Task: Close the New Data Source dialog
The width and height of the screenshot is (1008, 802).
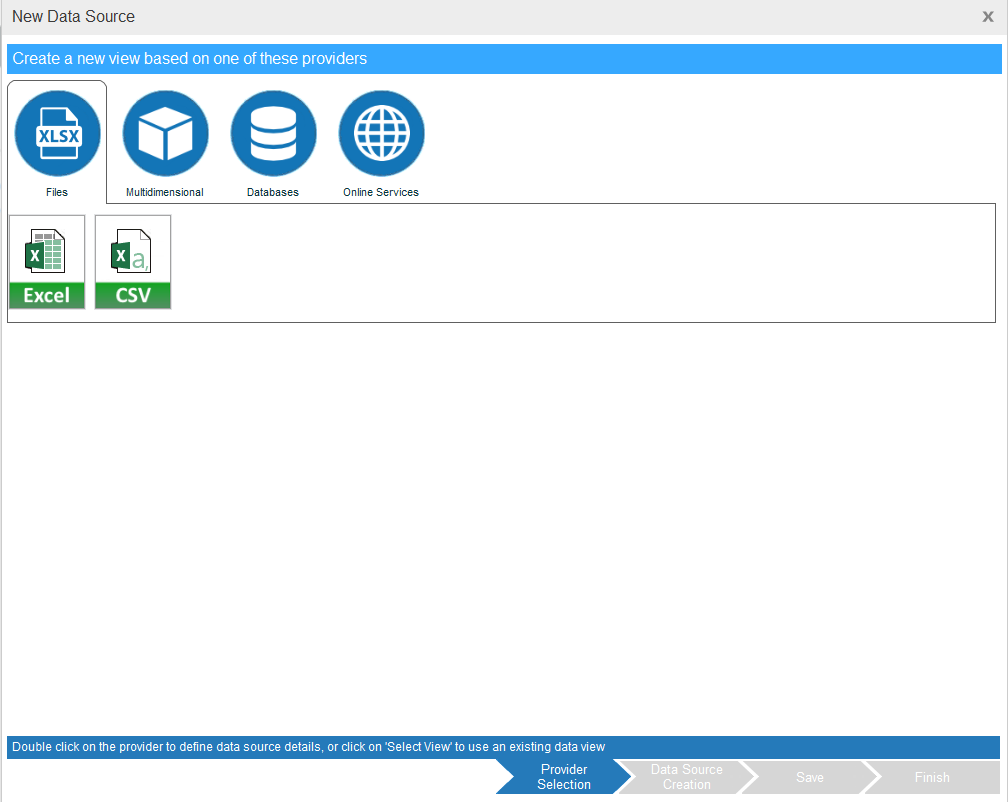Action: [988, 17]
